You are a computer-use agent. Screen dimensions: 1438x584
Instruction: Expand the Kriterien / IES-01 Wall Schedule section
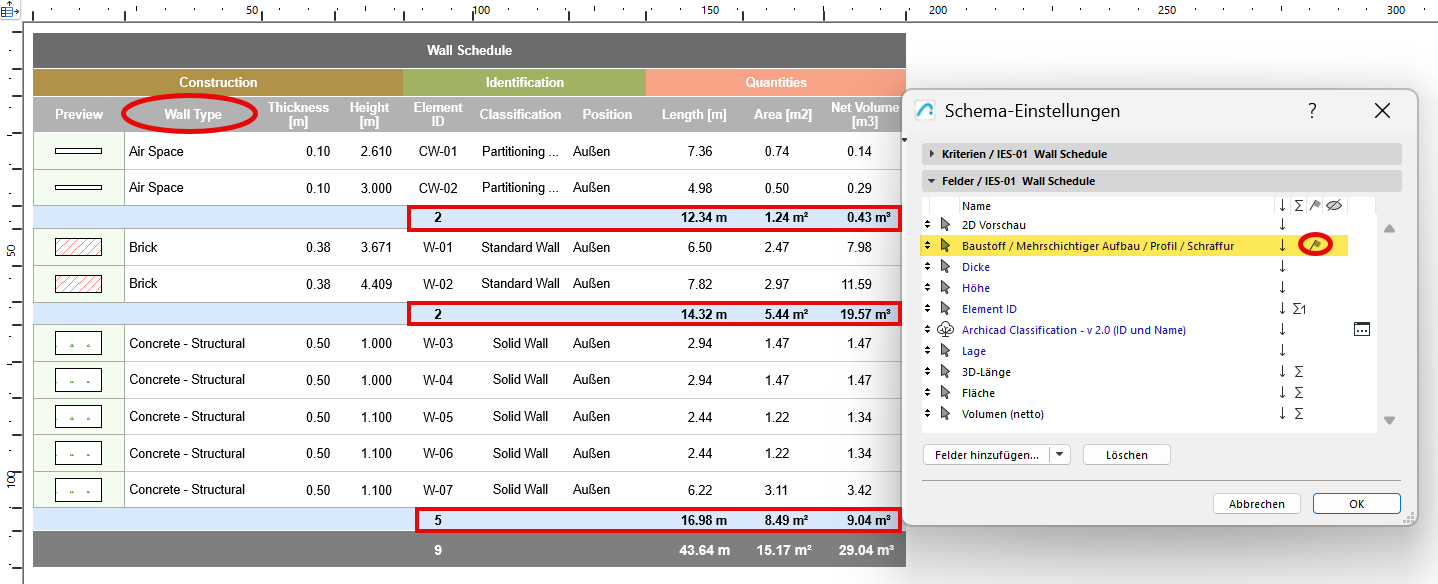(932, 154)
